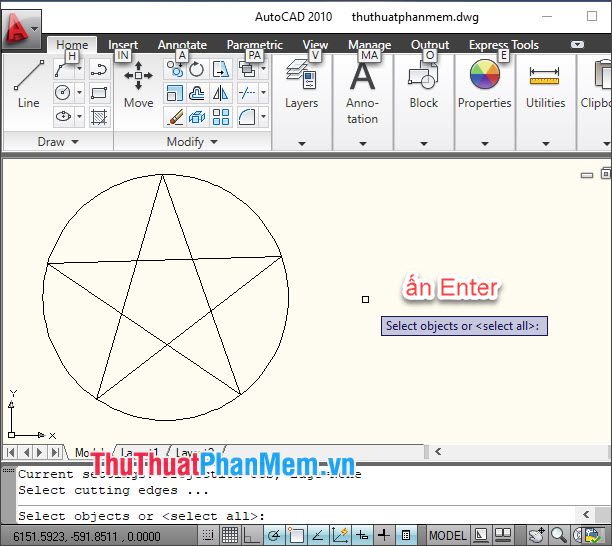Open the Layers panel button
Image resolution: width=612 pixels, height=546 pixels.
coord(302,102)
